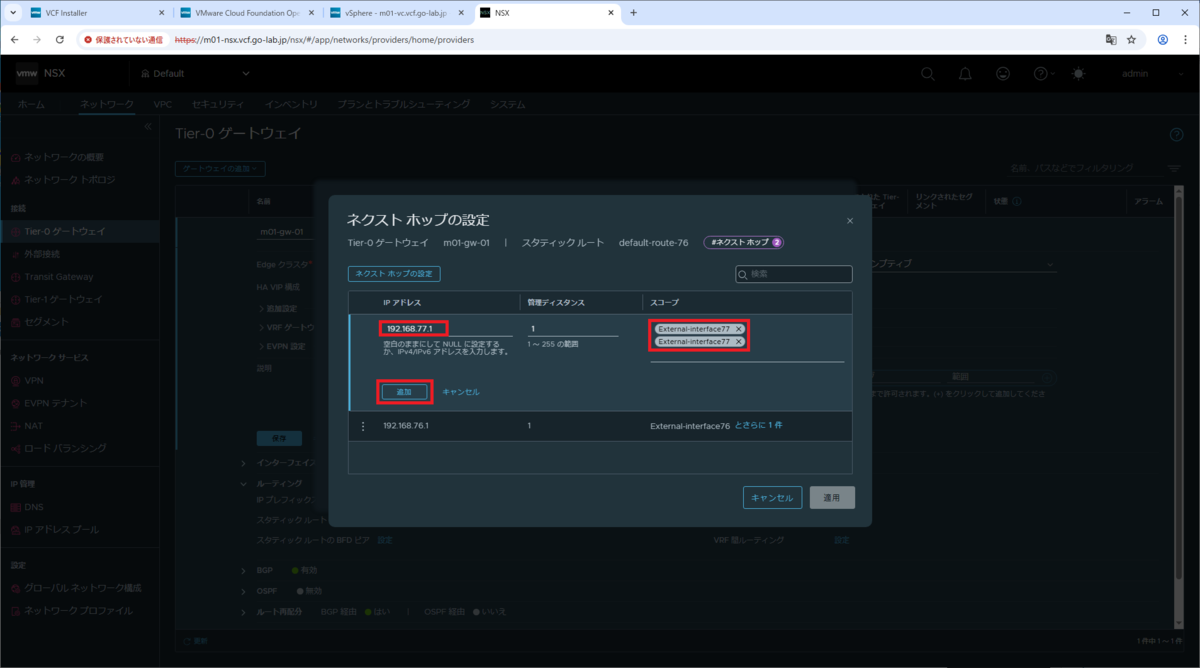Open EVPN テナント in sidebar
This screenshot has width=1200, height=668.
[x=57, y=403]
